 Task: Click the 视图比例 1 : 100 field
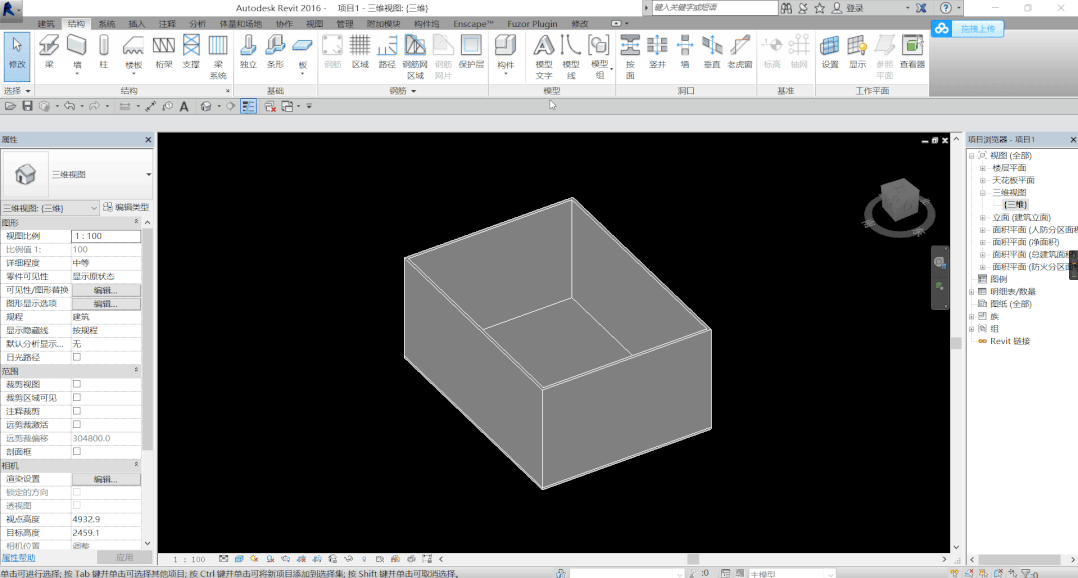pyautogui.click(x=106, y=236)
